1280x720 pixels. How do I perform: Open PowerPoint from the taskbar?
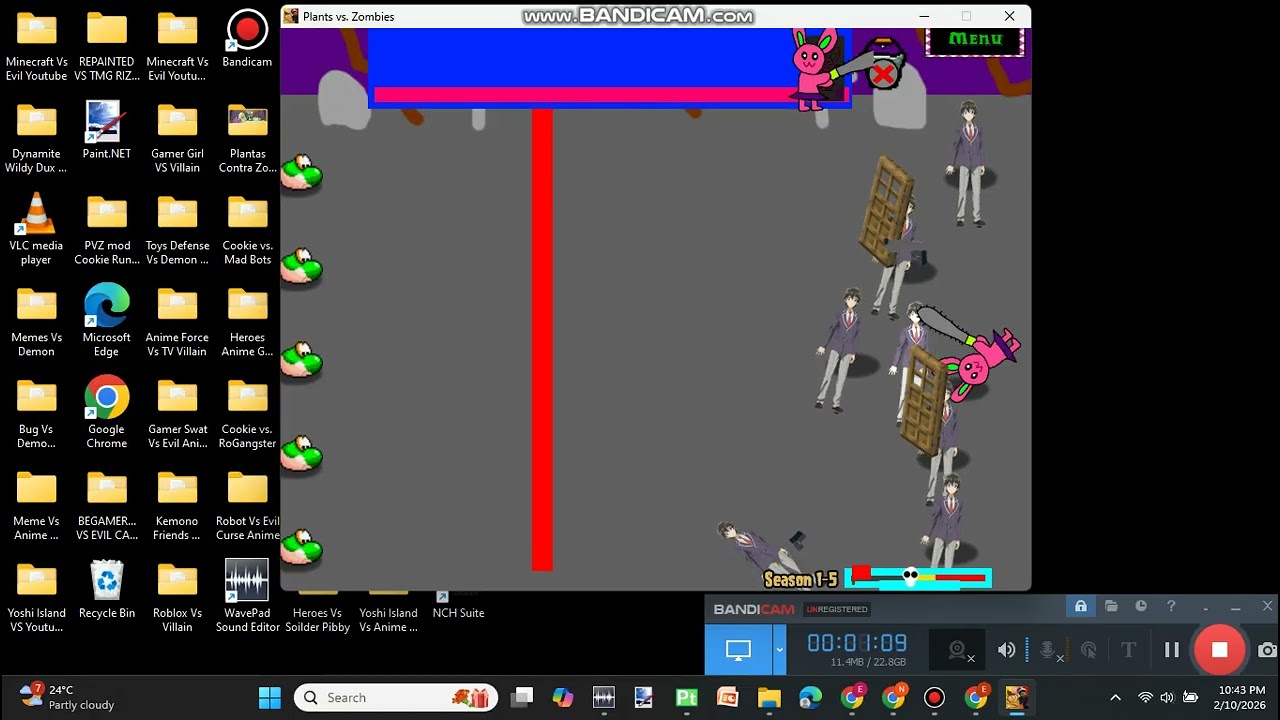coord(727,697)
